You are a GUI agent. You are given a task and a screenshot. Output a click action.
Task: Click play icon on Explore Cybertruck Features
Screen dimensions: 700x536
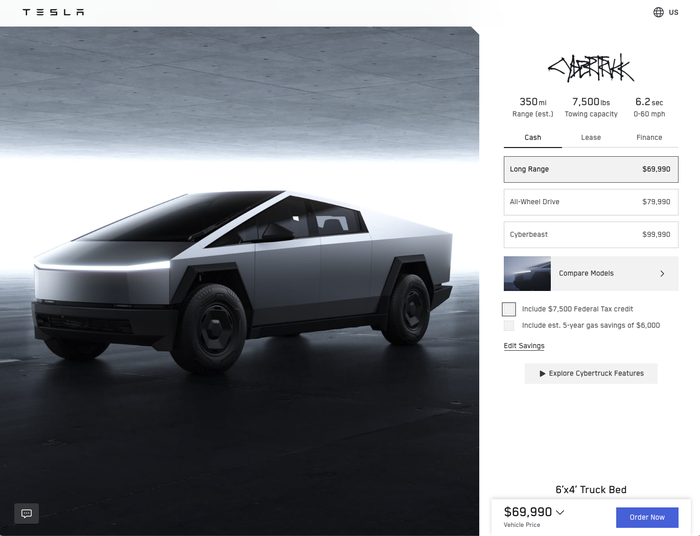(x=542, y=373)
